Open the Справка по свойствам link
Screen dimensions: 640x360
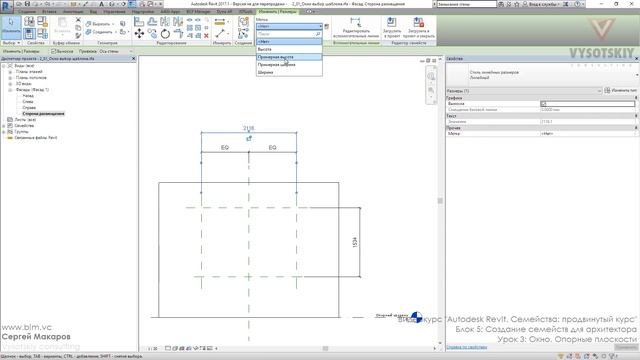coord(467,347)
